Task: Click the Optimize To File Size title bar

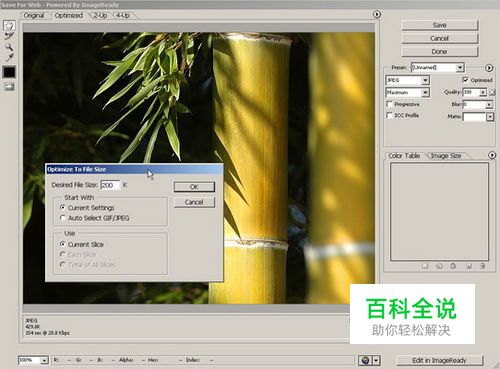Action: tap(134, 169)
